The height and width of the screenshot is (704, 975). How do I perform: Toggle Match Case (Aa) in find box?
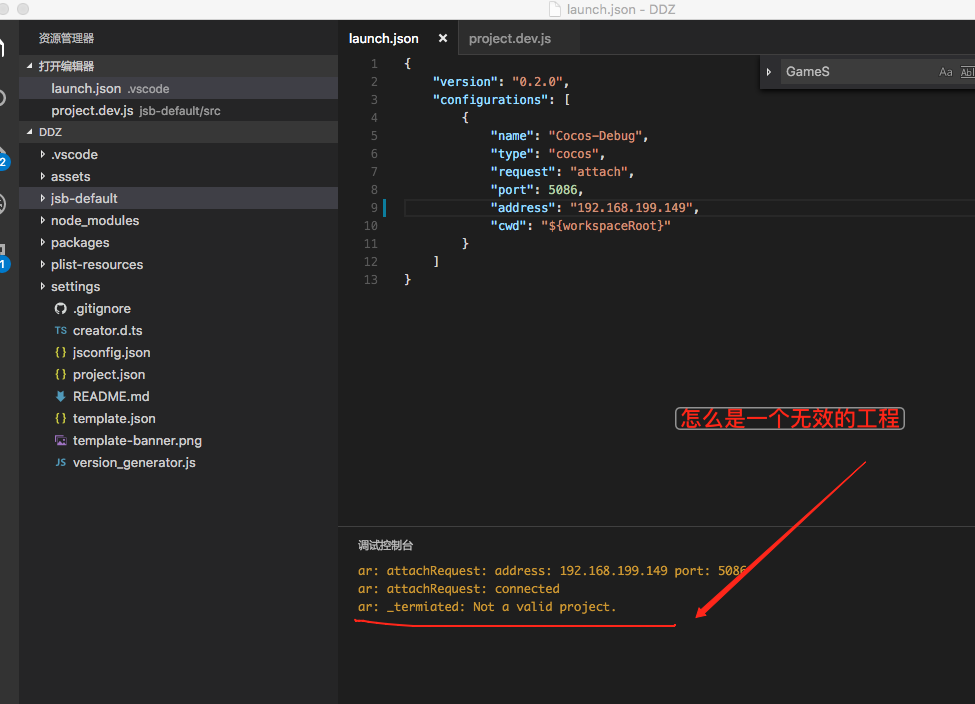[945, 72]
